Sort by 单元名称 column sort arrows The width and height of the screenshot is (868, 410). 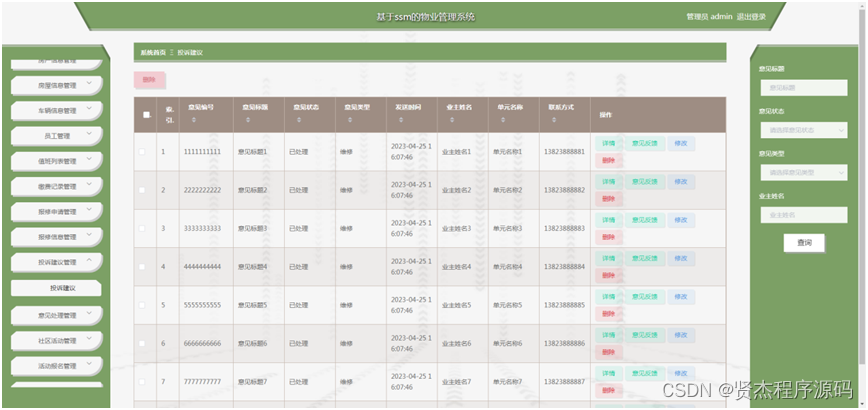point(503,120)
